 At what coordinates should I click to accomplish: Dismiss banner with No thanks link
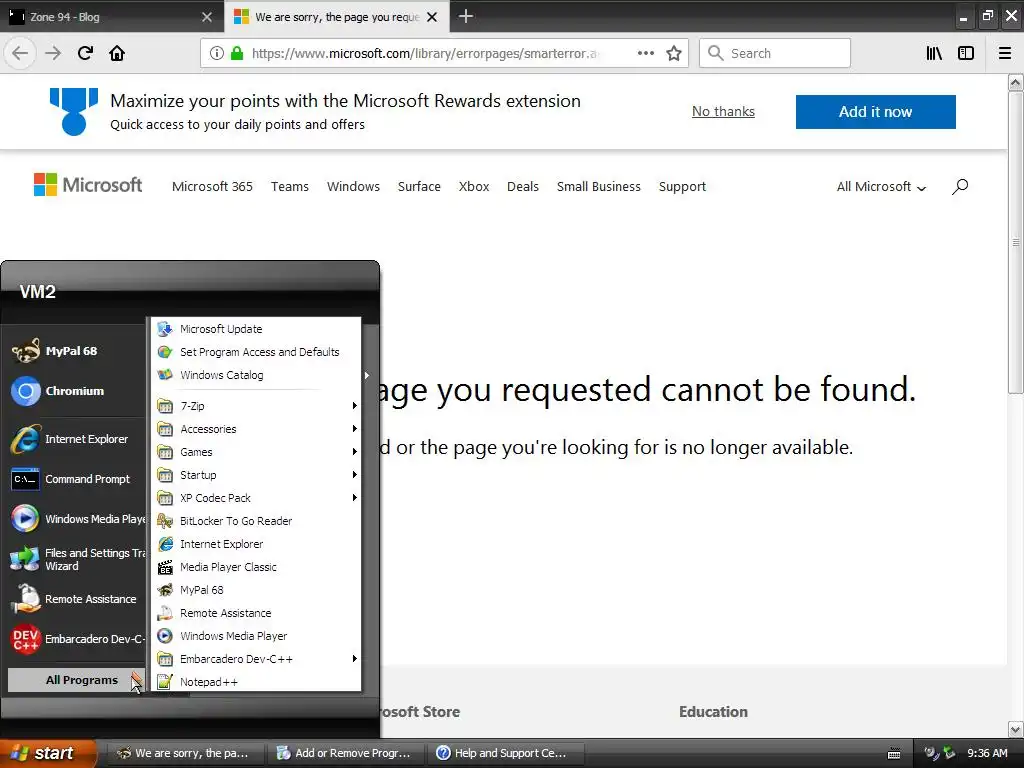tap(723, 112)
